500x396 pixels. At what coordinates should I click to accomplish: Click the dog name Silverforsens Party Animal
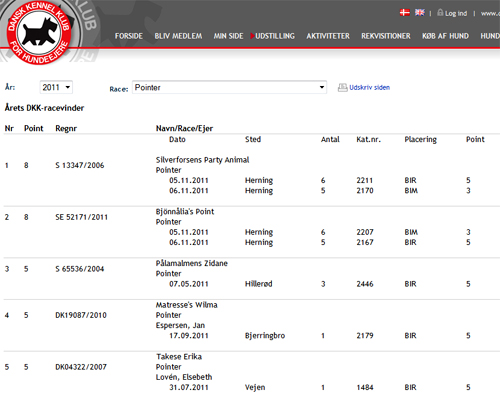(202, 160)
